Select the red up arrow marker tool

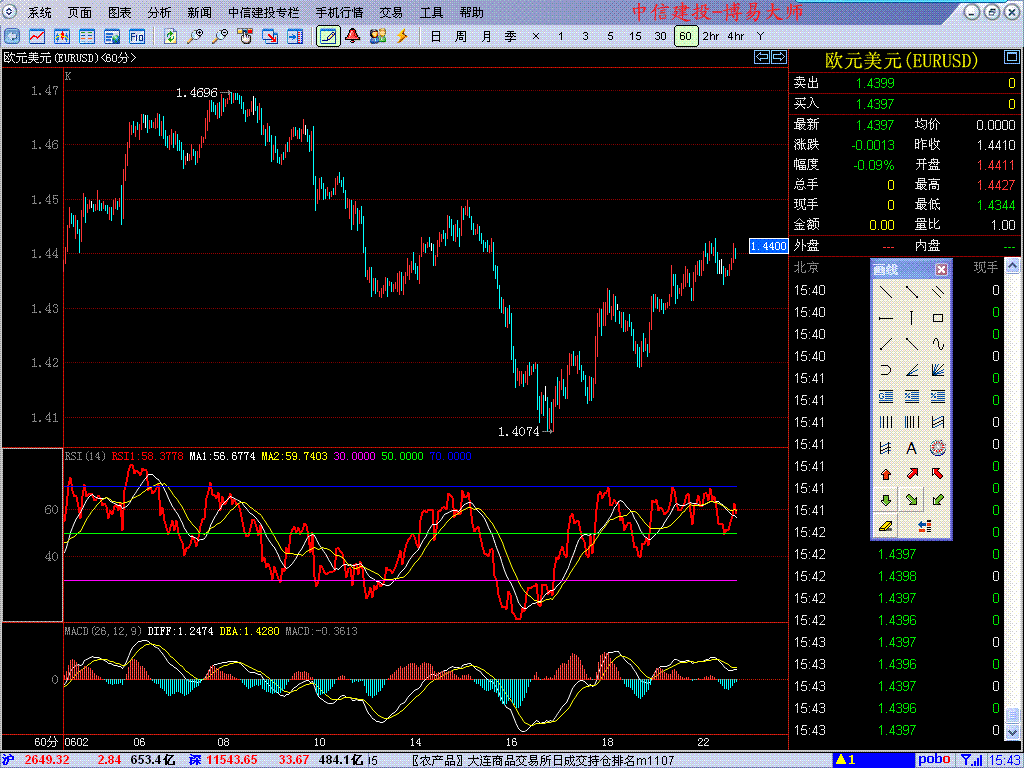[886, 475]
